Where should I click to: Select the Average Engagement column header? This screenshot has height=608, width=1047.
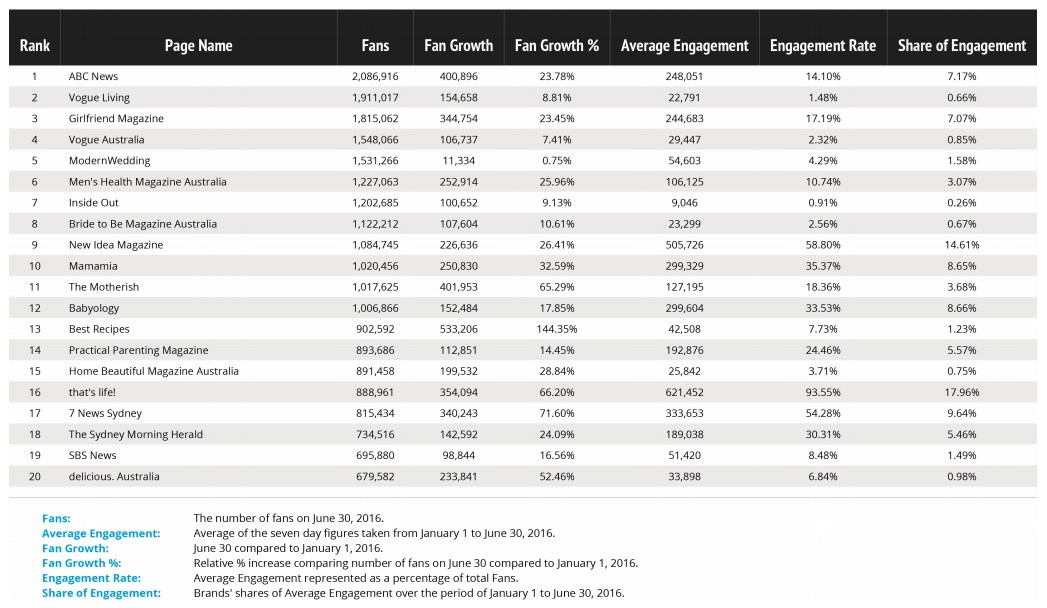pyautogui.click(x=684, y=45)
